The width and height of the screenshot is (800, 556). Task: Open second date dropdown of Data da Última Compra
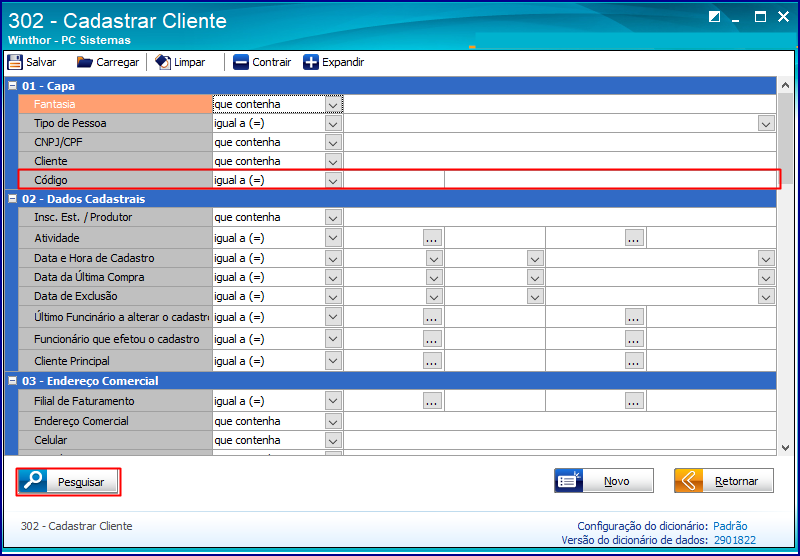(535, 277)
